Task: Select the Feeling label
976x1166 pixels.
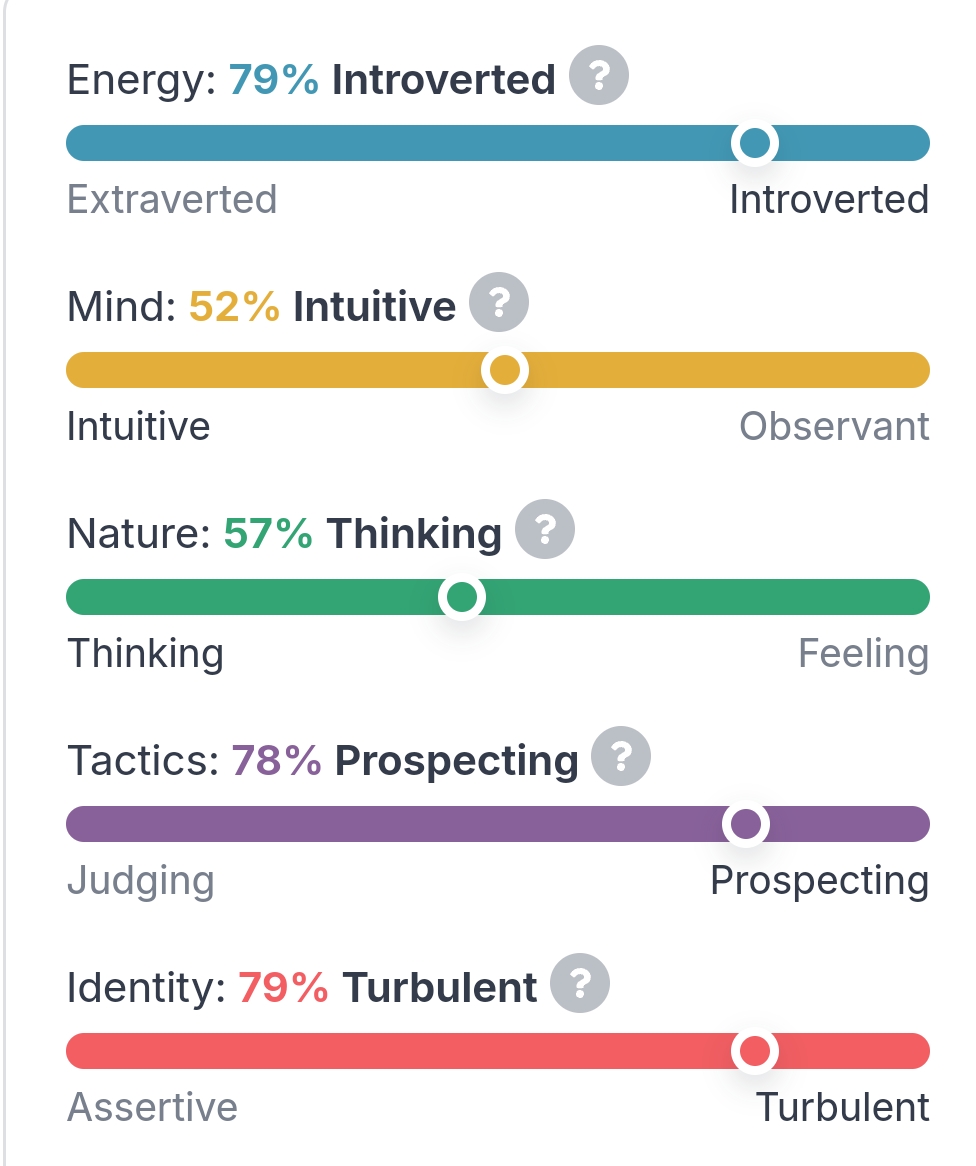Action: 864,654
